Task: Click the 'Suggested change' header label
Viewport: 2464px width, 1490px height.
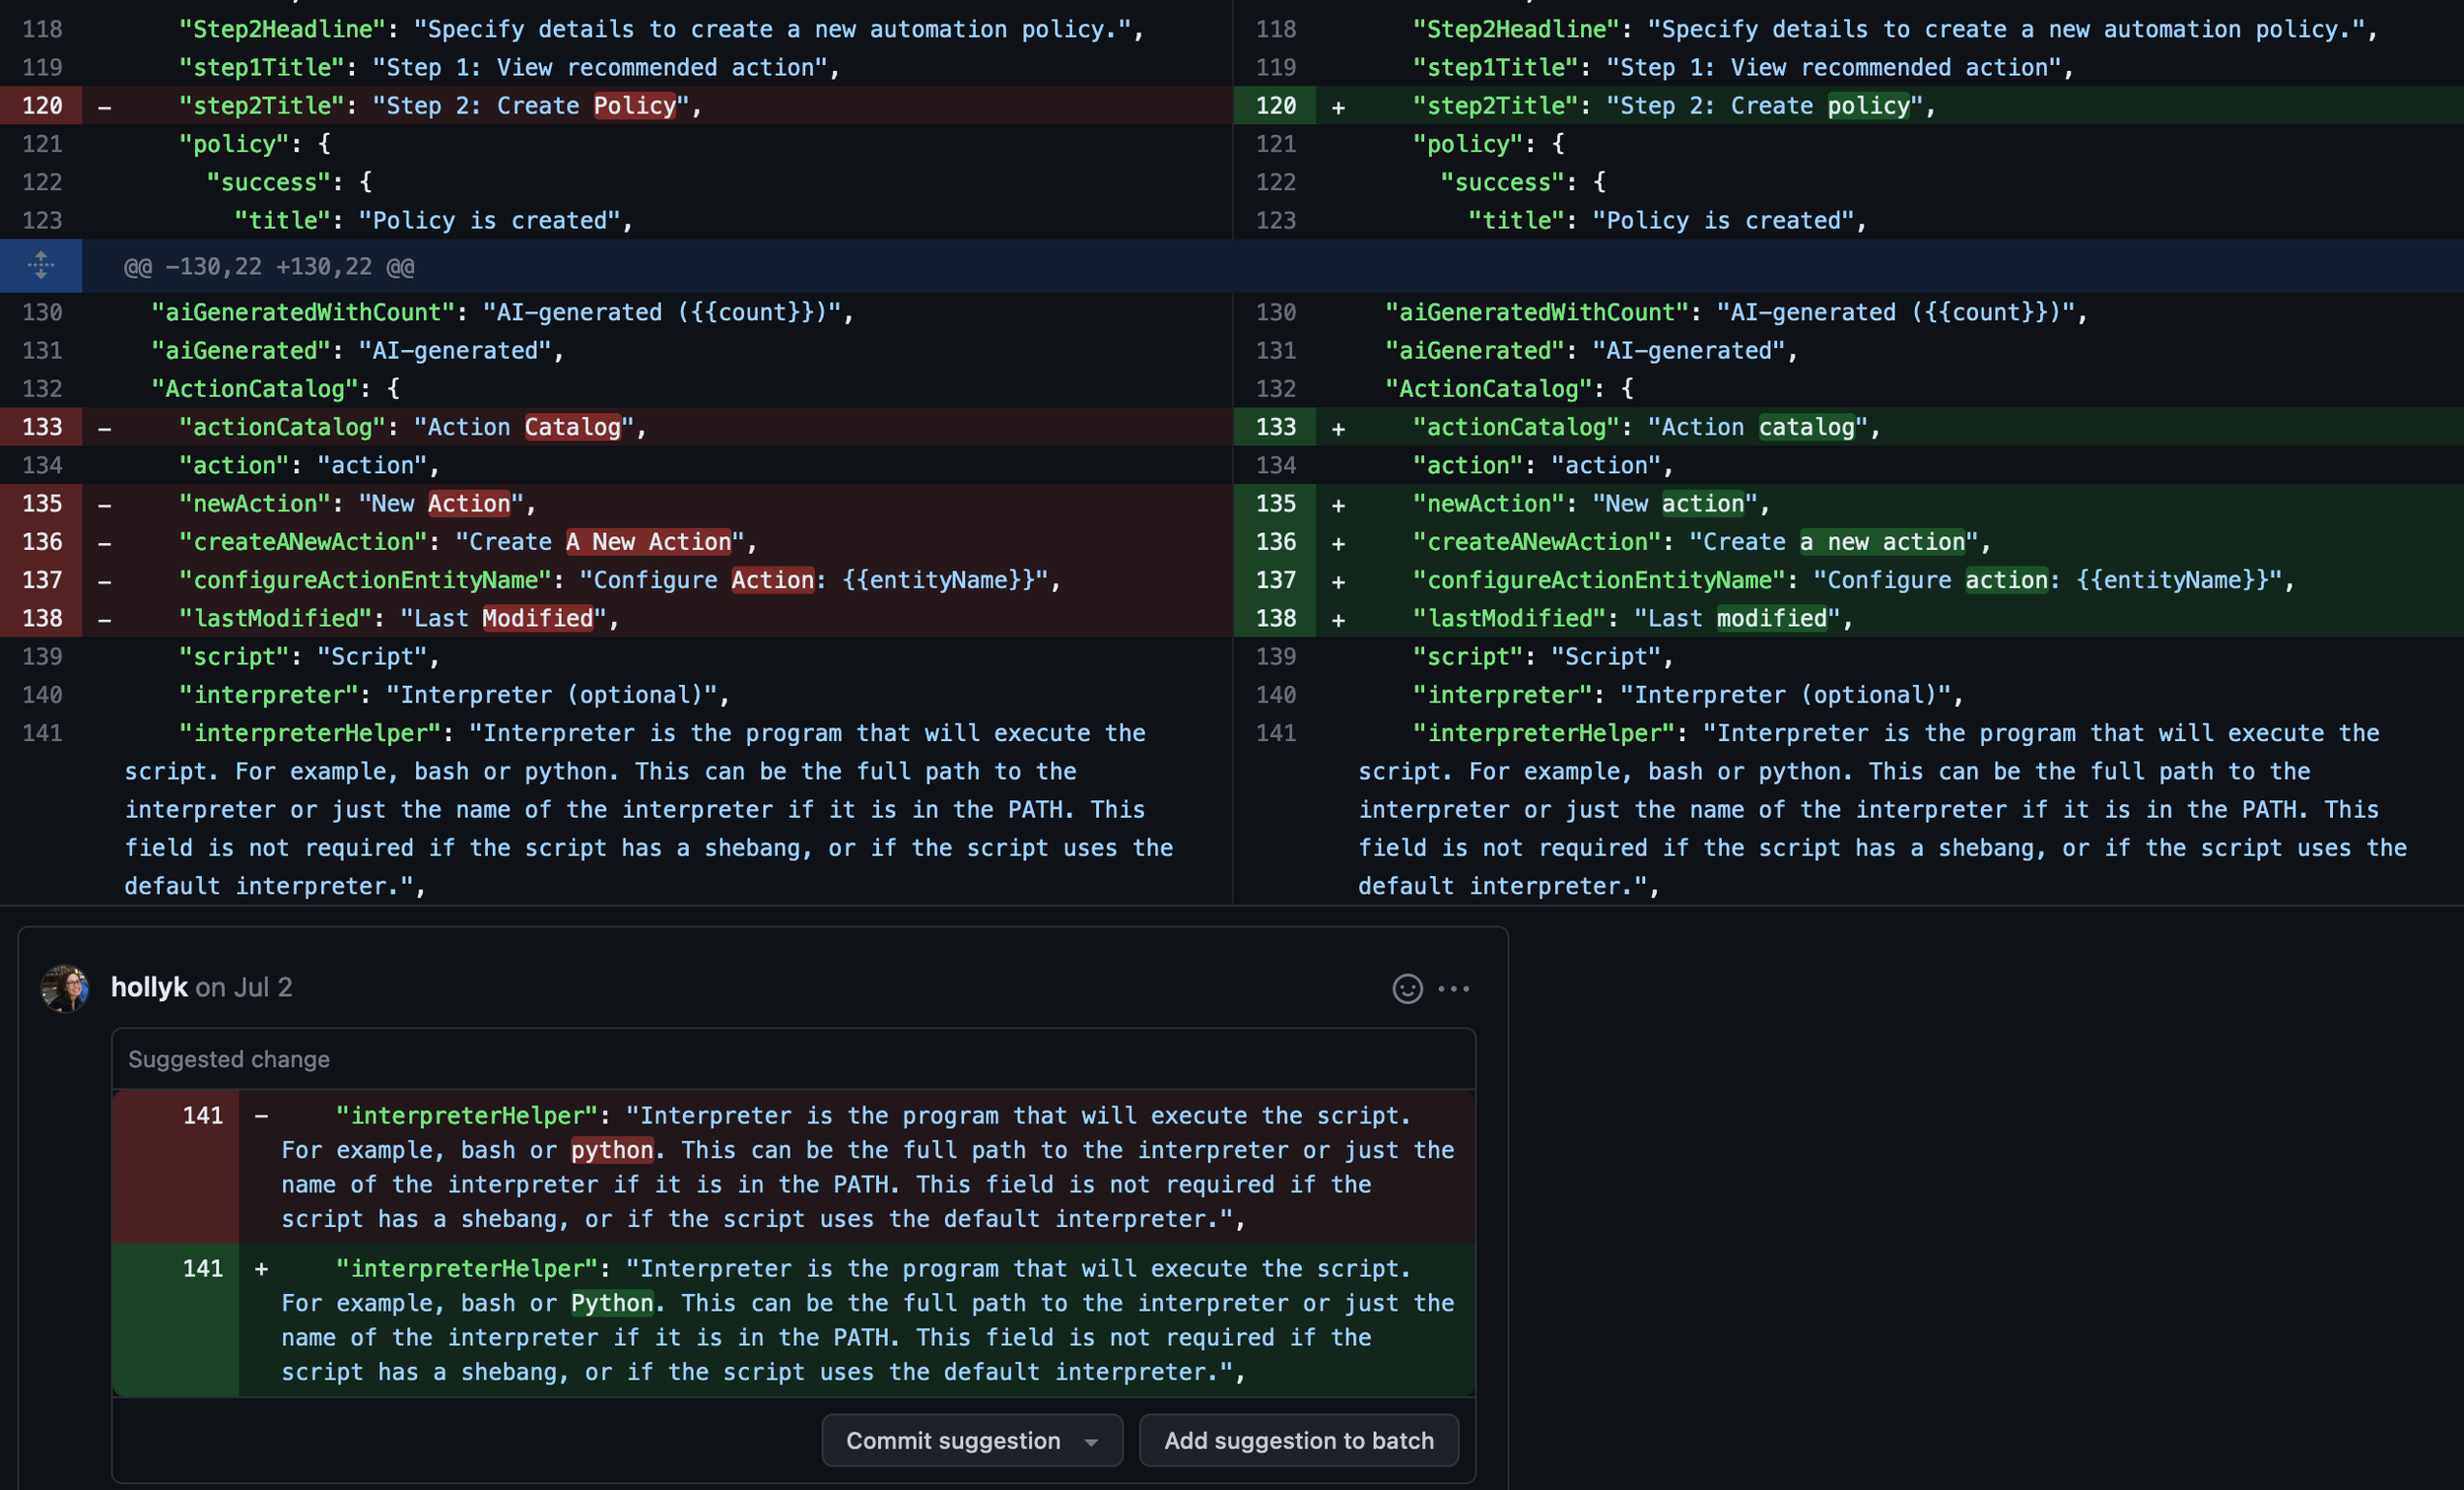Action: point(229,1059)
